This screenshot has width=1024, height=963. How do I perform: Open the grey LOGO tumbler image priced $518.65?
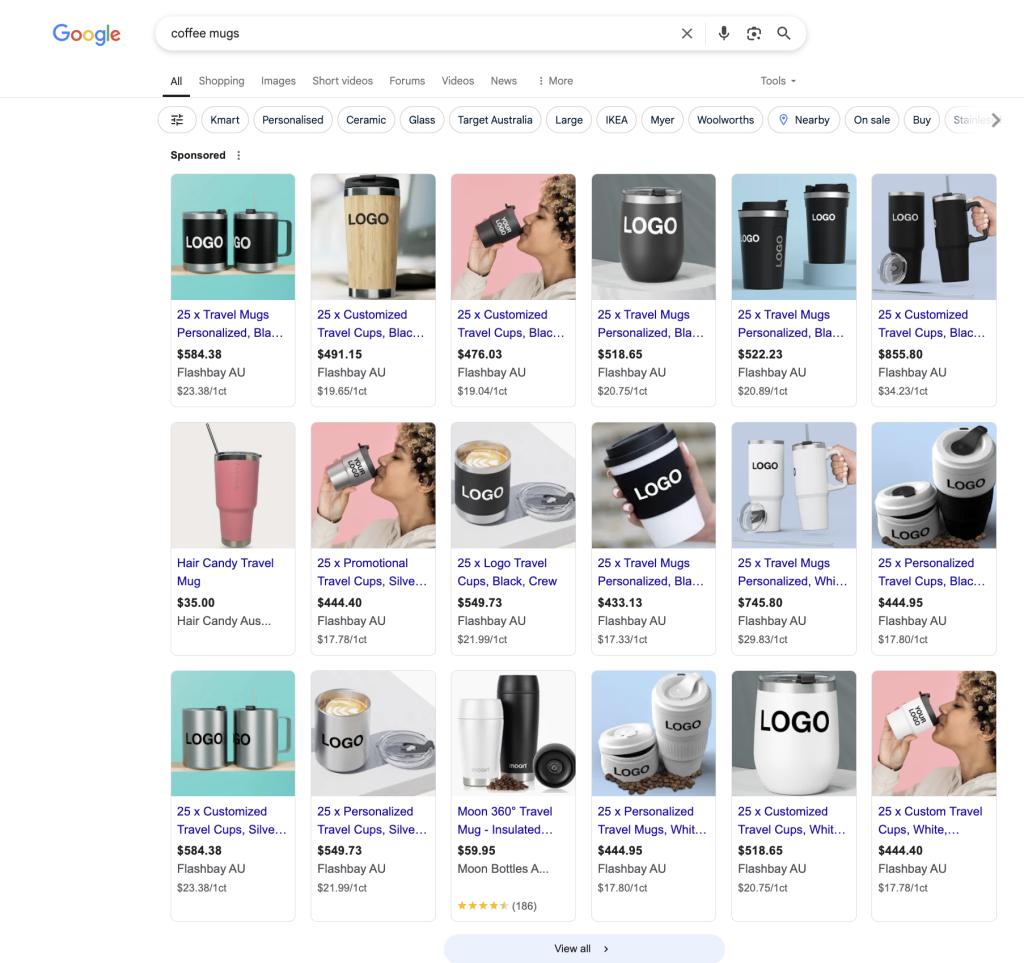click(654, 237)
